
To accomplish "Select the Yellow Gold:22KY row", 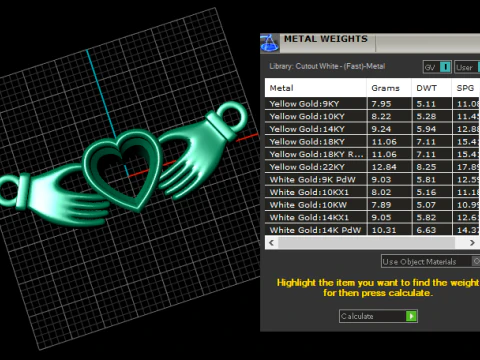I will [372, 167].
